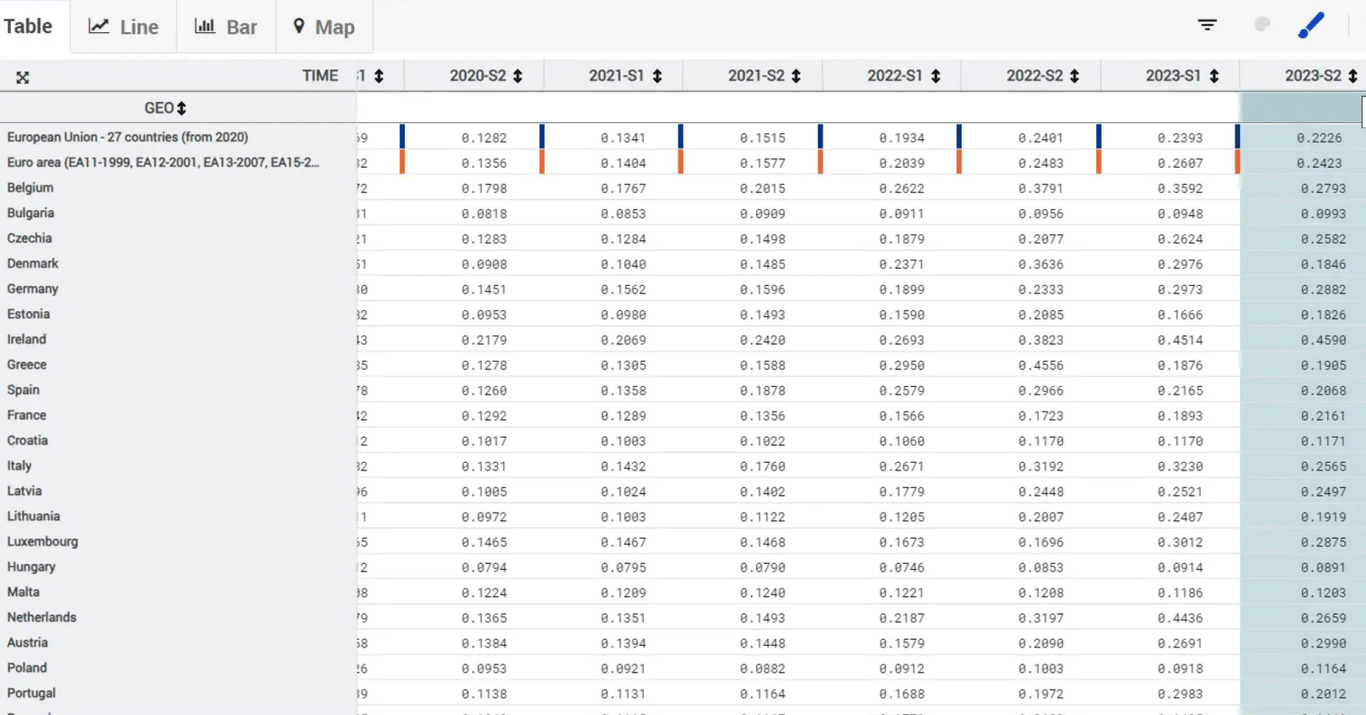Viewport: 1366px width, 715px height.
Task: Sort by the 2022-S1 column arrows
Action: click(x=935, y=76)
